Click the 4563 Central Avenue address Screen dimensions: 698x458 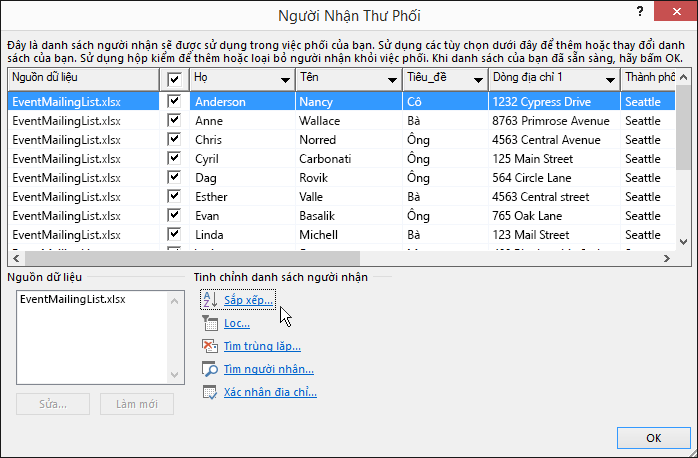[554, 140]
